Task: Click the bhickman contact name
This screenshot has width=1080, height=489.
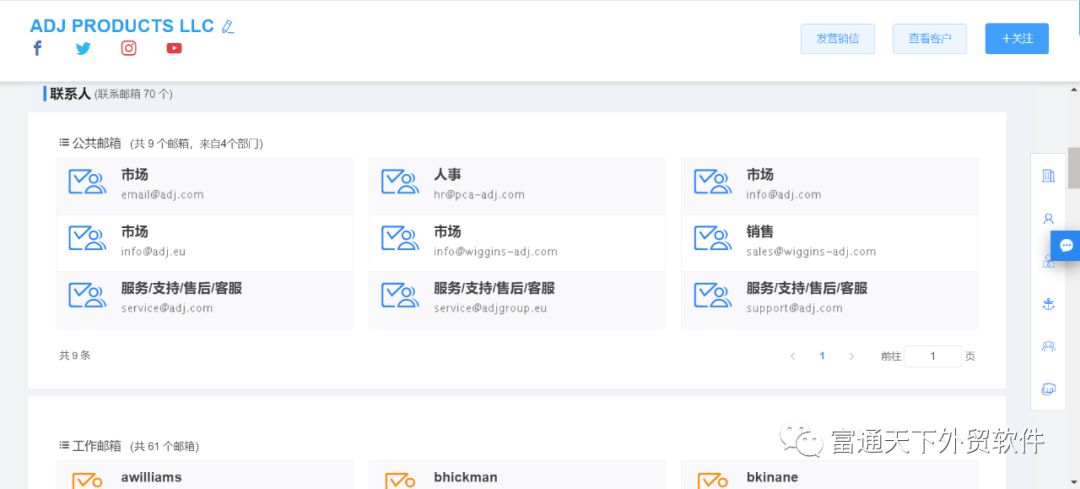Action: [x=466, y=477]
